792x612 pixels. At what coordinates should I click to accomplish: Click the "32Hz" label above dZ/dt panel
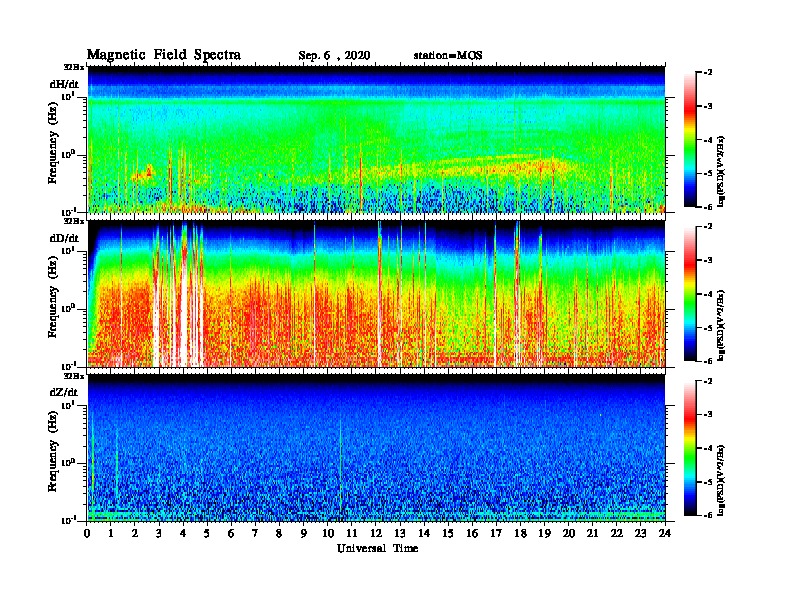74,376
